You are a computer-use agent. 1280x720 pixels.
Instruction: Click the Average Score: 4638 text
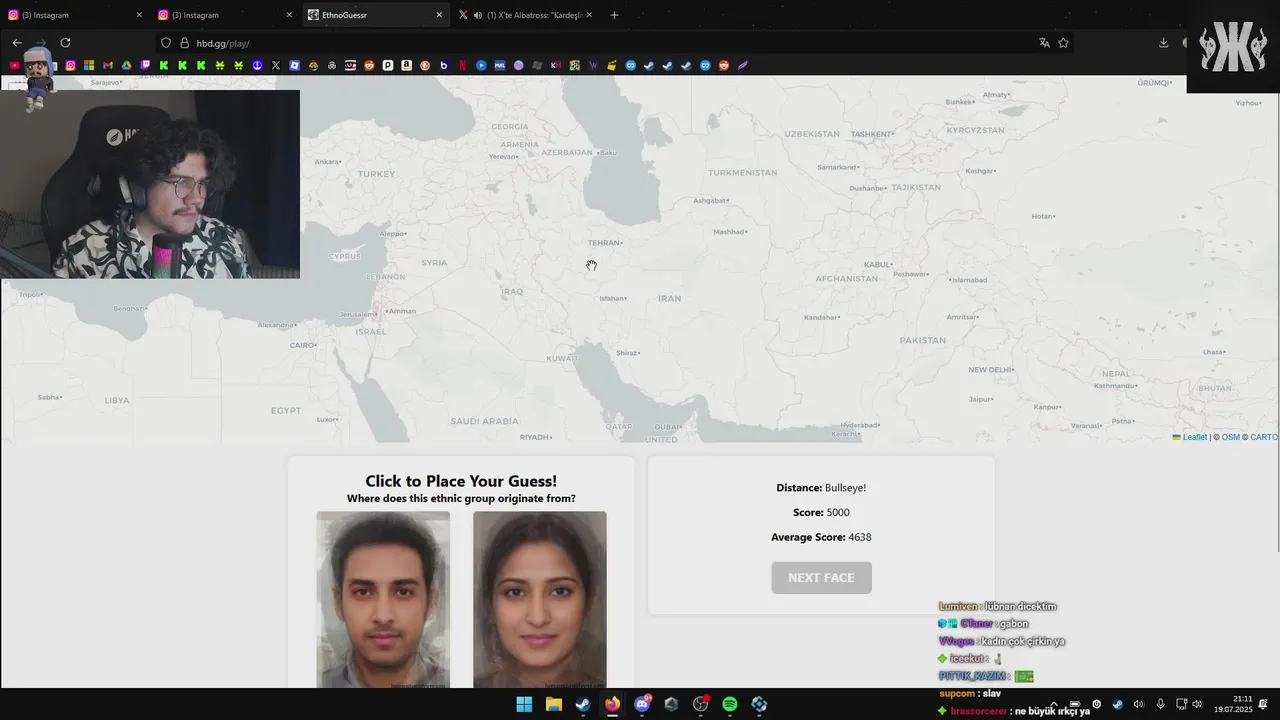(821, 537)
